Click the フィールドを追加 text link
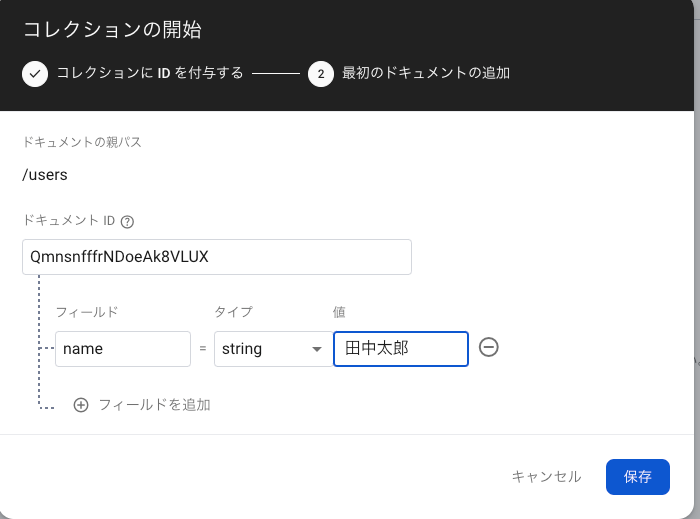 pyautogui.click(x=154, y=405)
